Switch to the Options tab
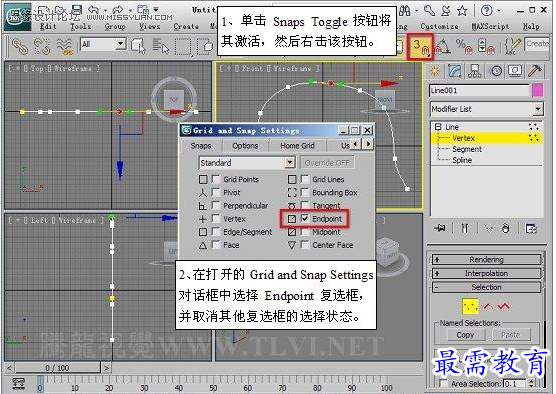 click(x=245, y=146)
